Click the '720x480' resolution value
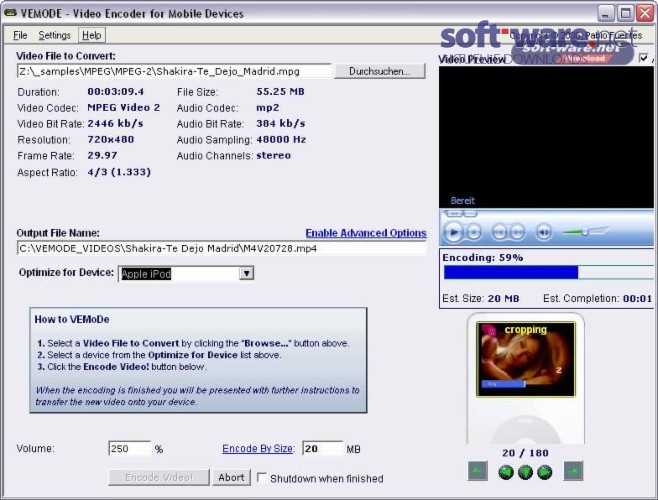The width and height of the screenshot is (658, 500). (111, 139)
